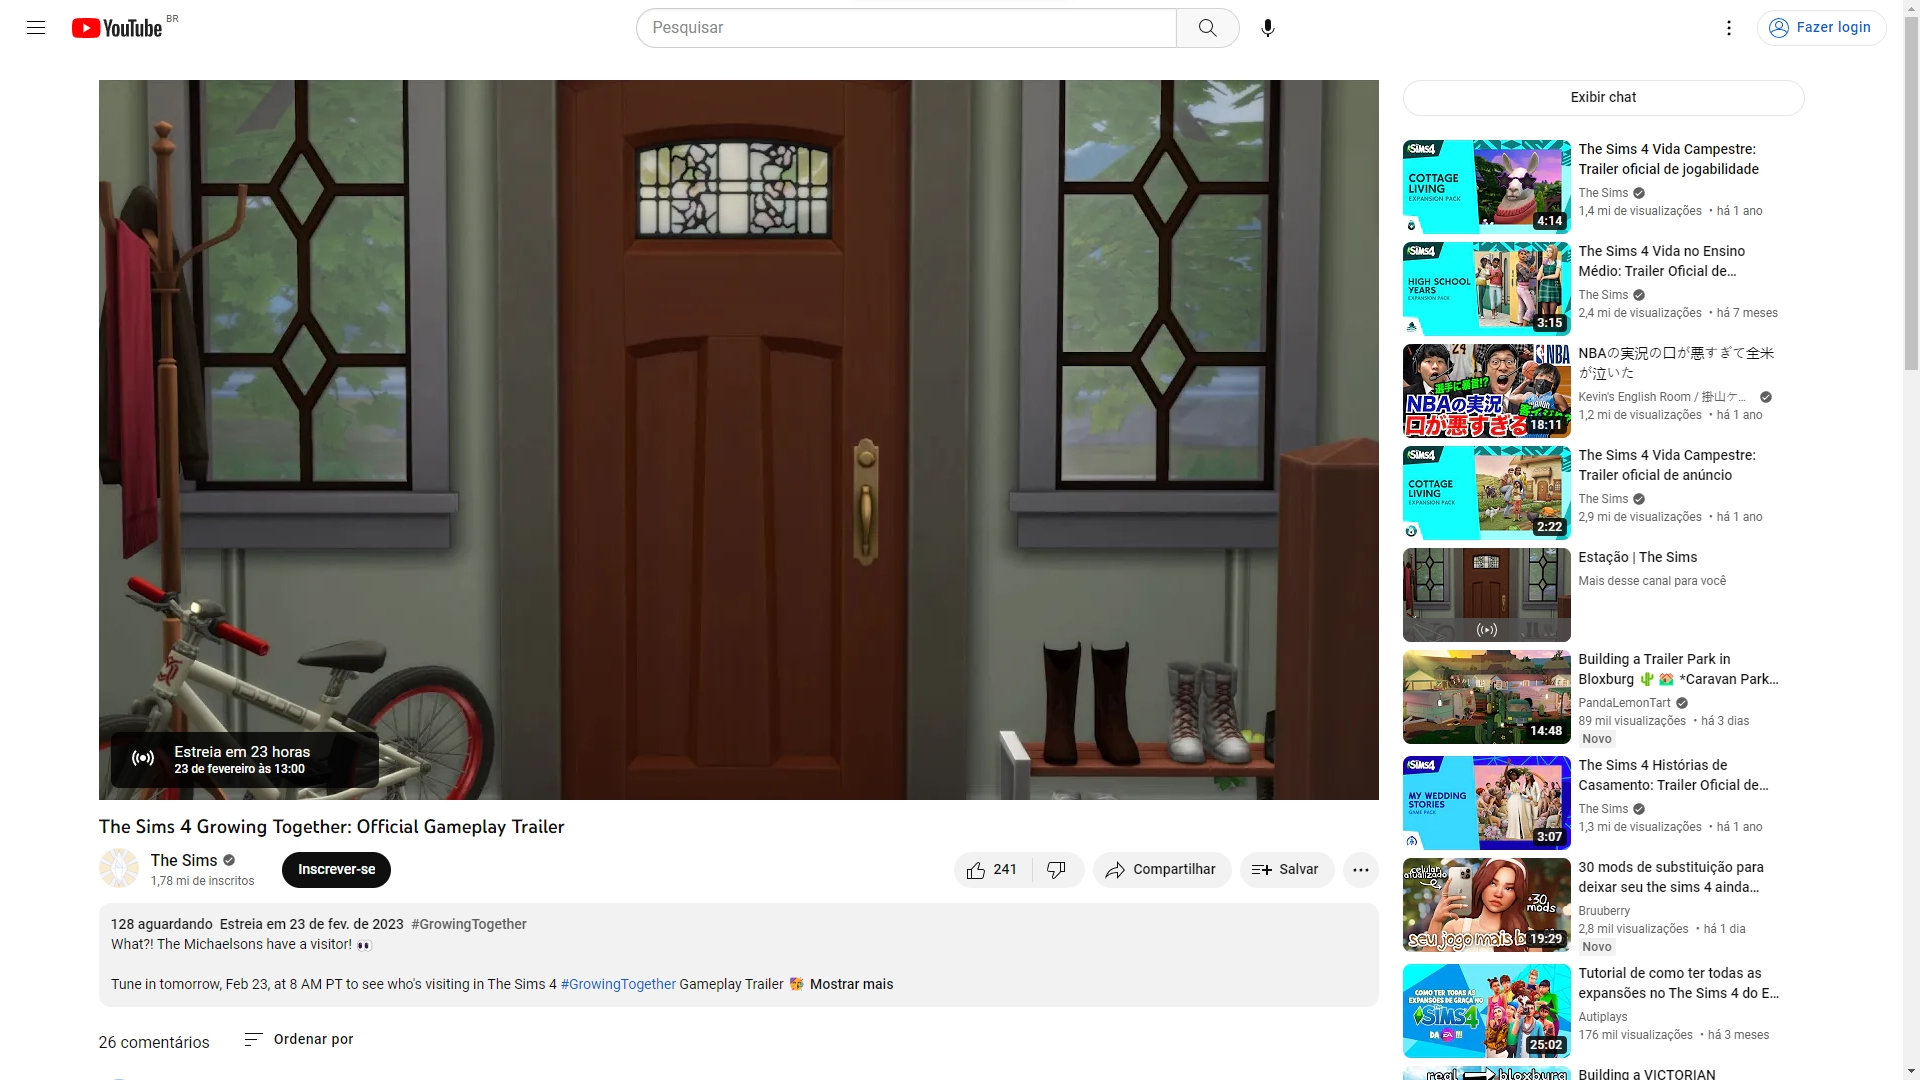Open Ordenar por comments sort dropdown
The image size is (1920, 1080).
[x=299, y=1040]
